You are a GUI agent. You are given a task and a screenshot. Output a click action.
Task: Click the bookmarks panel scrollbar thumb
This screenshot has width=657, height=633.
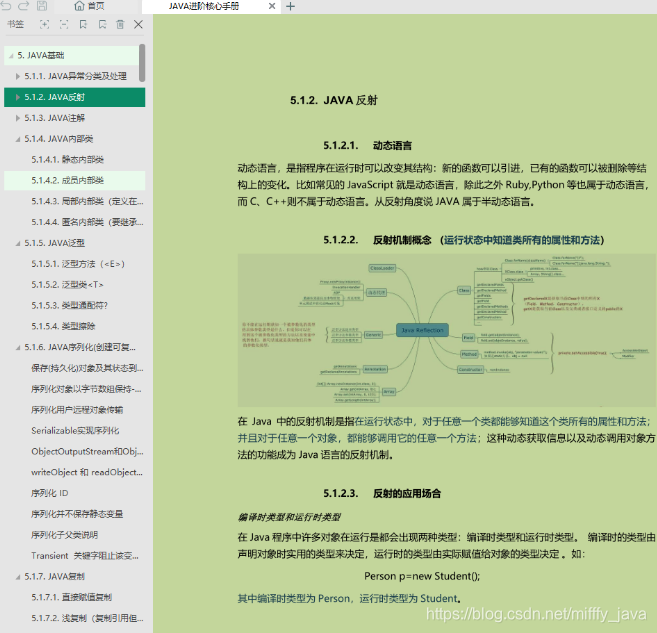tap(142, 63)
